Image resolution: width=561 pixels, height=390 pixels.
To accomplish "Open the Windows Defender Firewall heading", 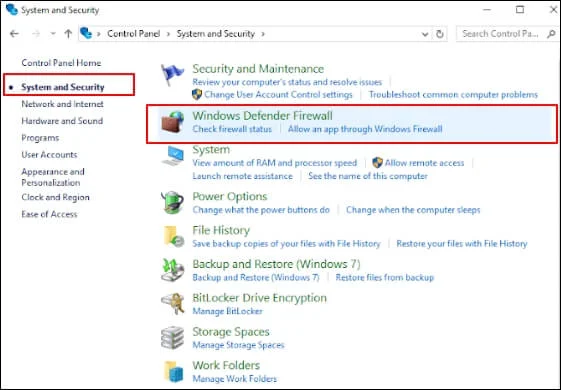I will pos(262,116).
